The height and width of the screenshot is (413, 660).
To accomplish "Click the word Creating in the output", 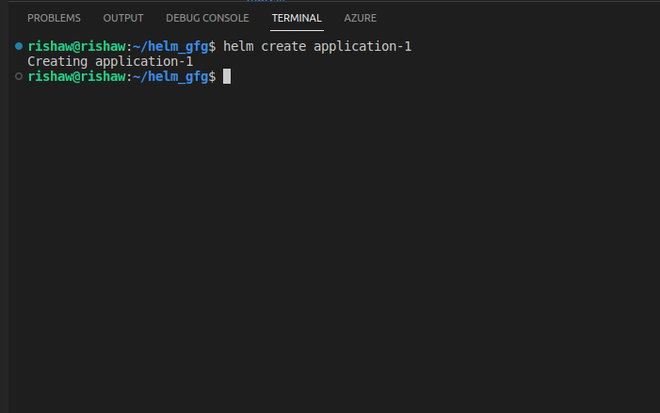I will tap(58, 61).
